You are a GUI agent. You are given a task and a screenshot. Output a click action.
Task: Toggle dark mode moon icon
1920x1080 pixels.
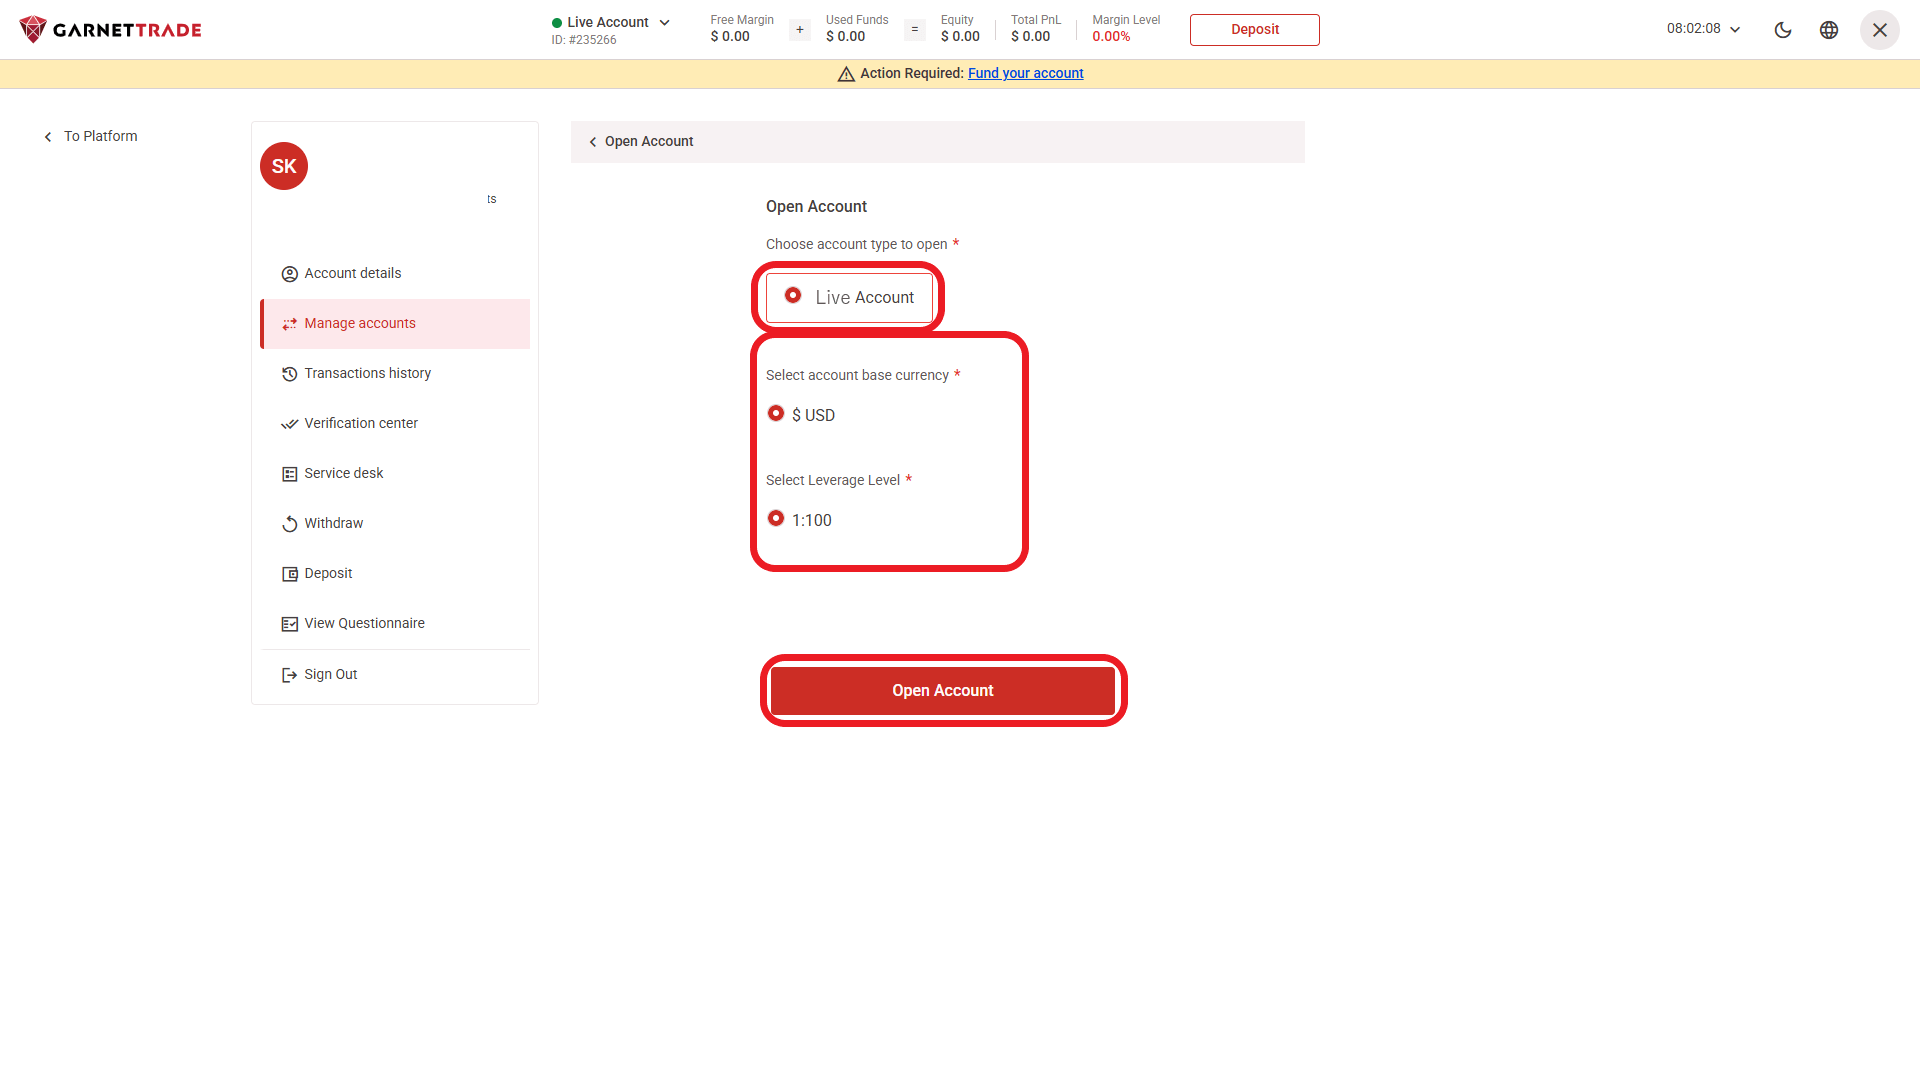1783,30
